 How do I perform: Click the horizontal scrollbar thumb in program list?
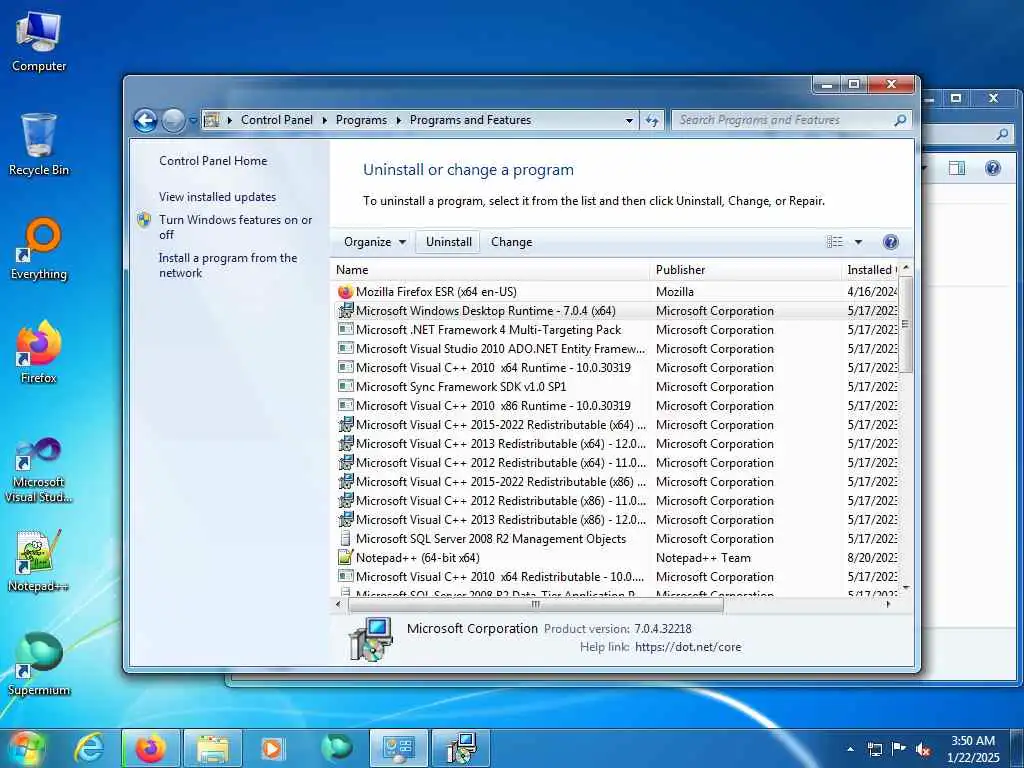tap(536, 605)
